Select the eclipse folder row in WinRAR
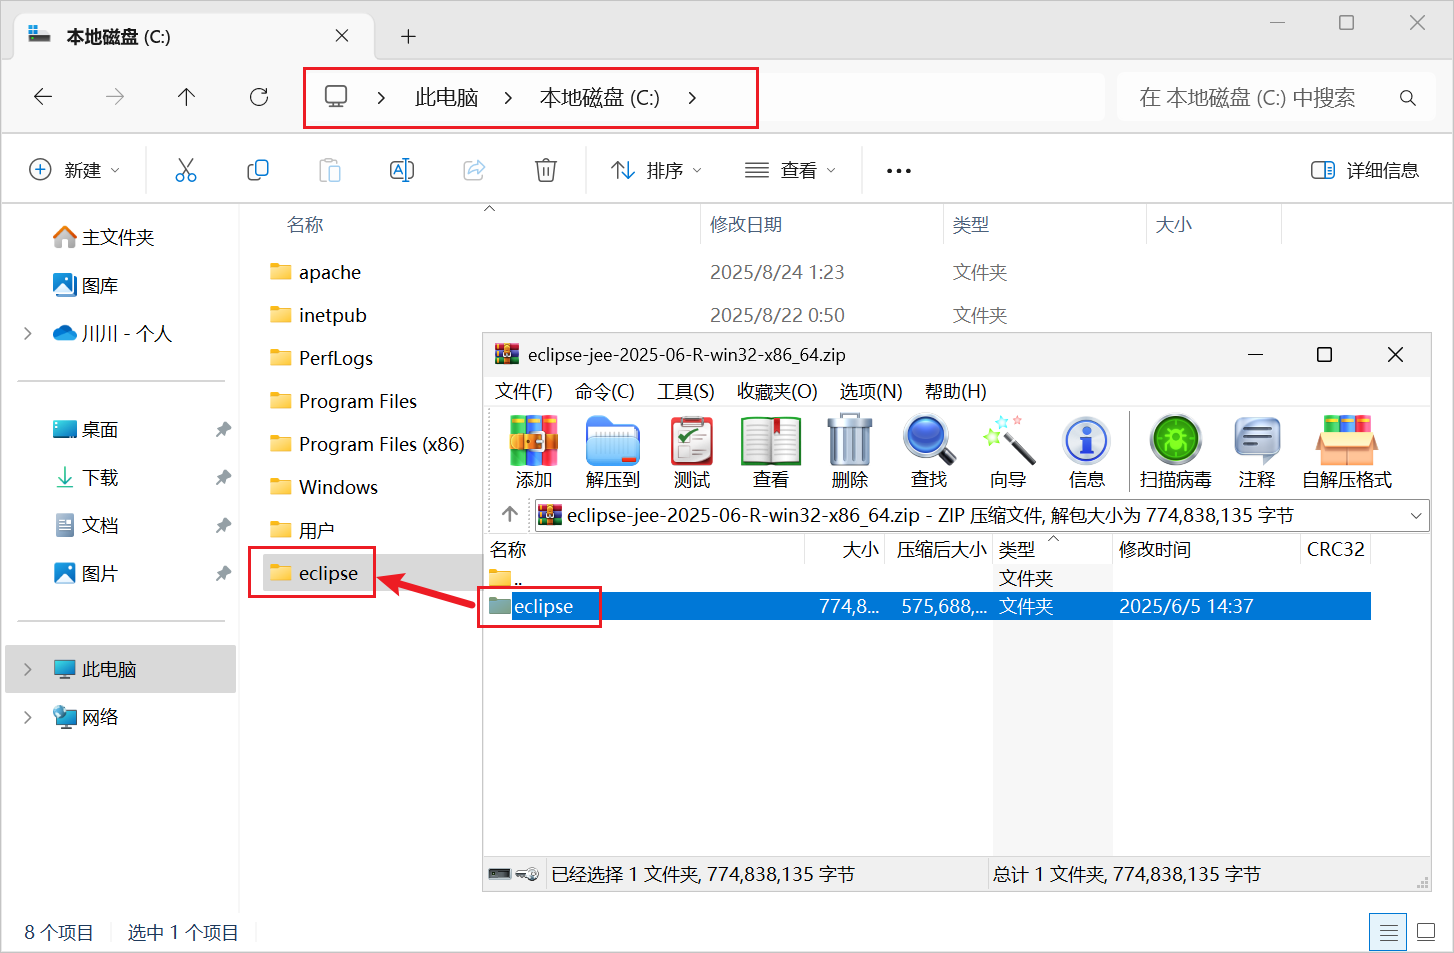This screenshot has width=1454, height=953. click(x=927, y=606)
